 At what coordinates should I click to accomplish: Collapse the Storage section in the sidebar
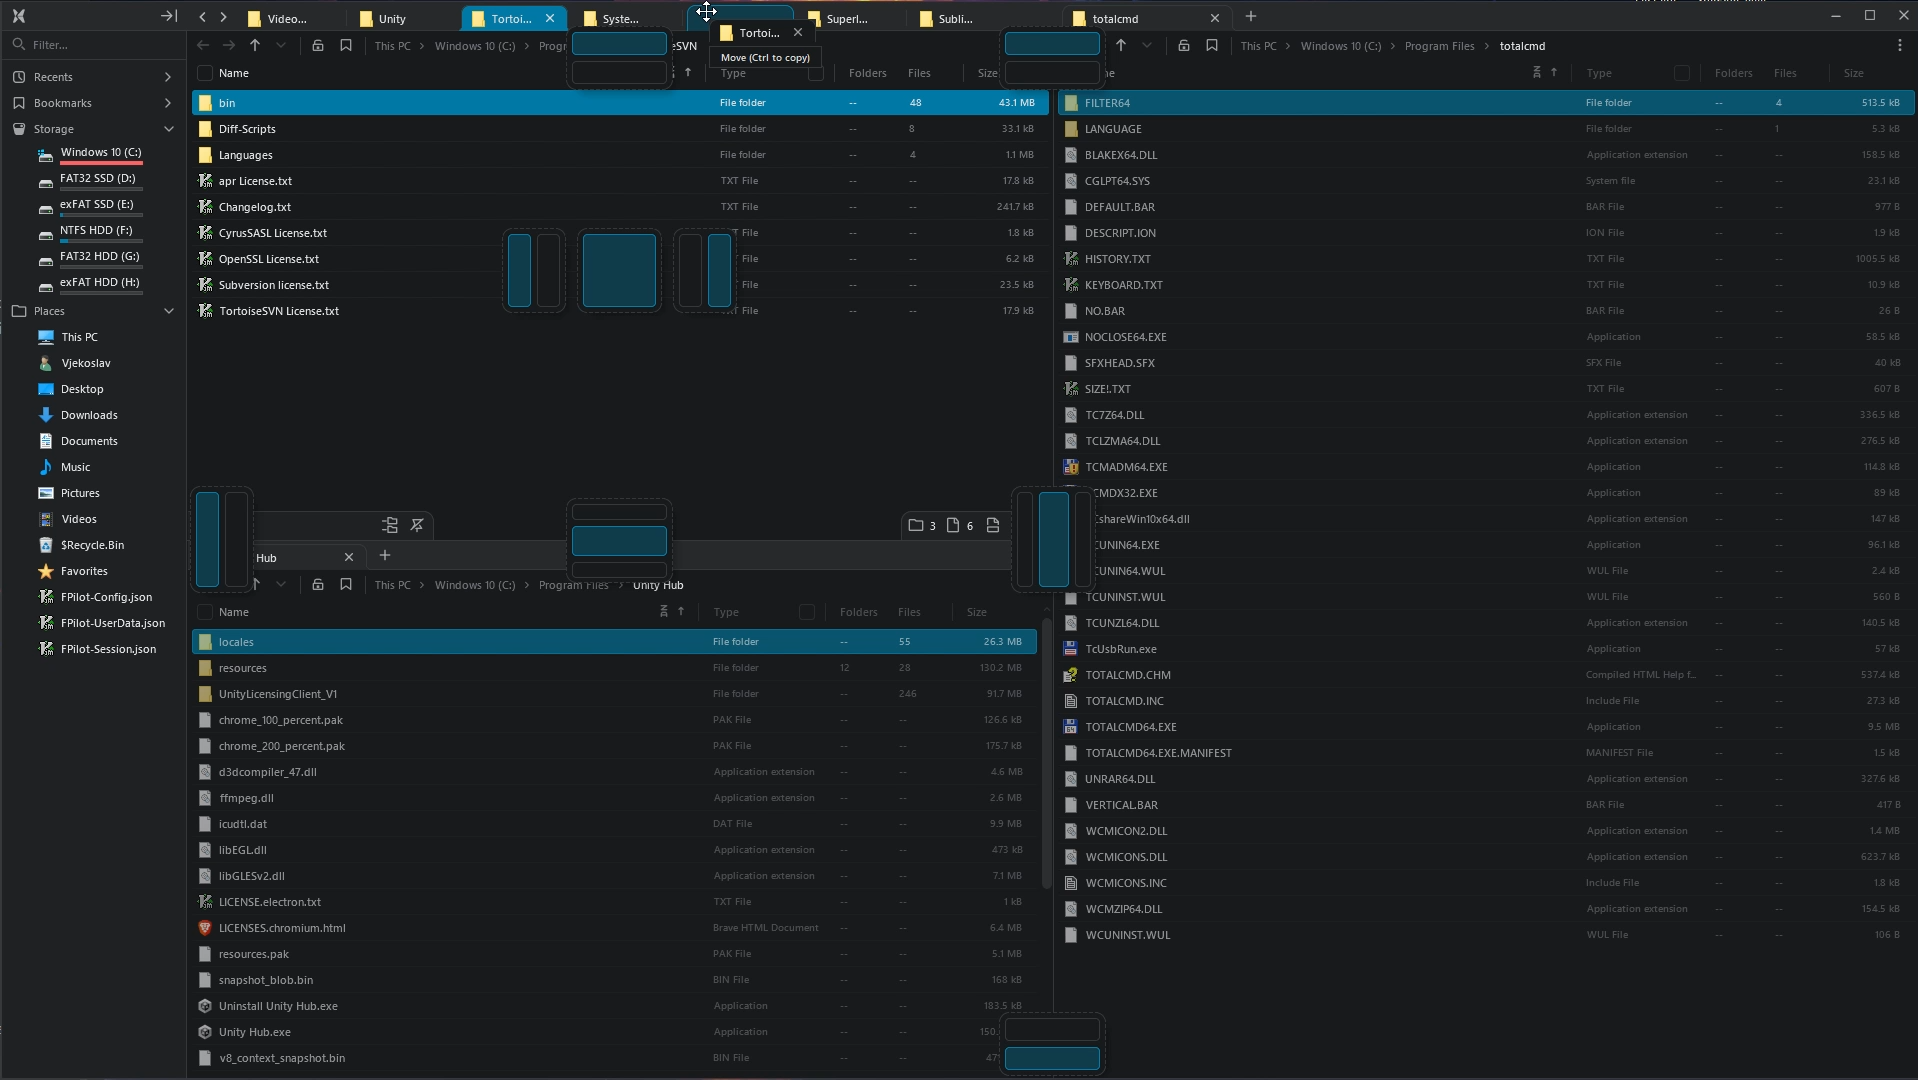[x=168, y=129]
